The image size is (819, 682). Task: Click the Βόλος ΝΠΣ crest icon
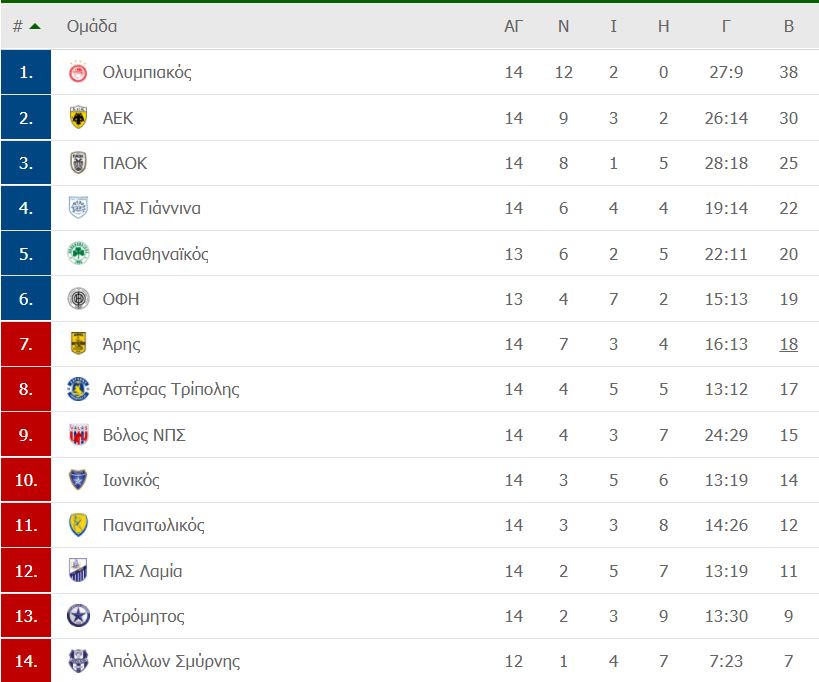[78, 434]
